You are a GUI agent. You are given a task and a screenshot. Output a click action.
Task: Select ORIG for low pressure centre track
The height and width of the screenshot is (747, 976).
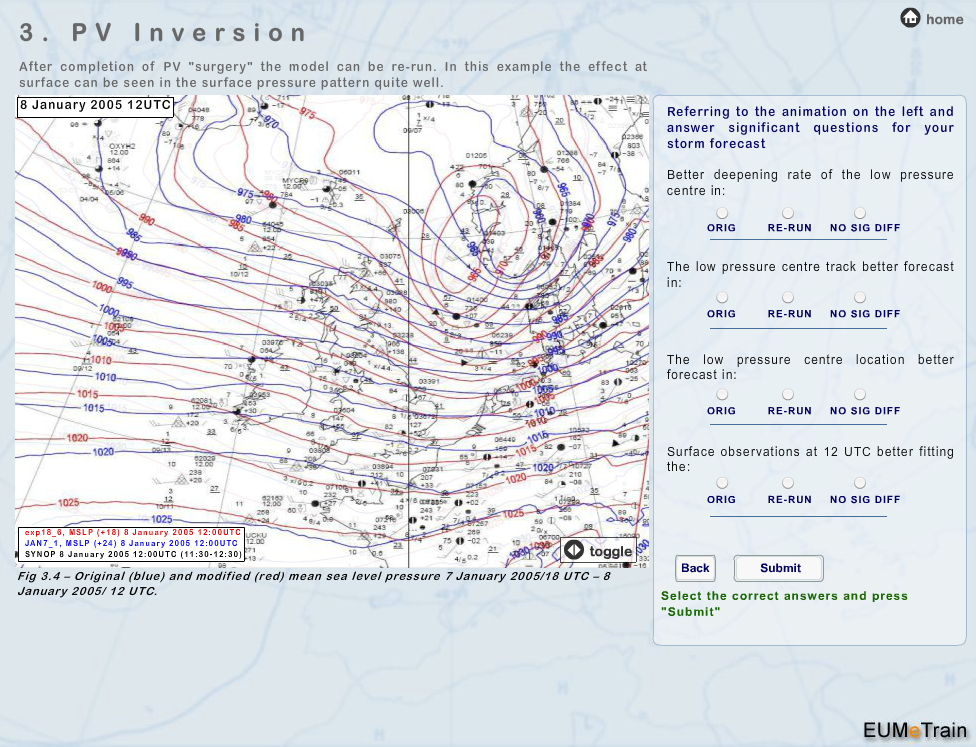click(x=722, y=298)
